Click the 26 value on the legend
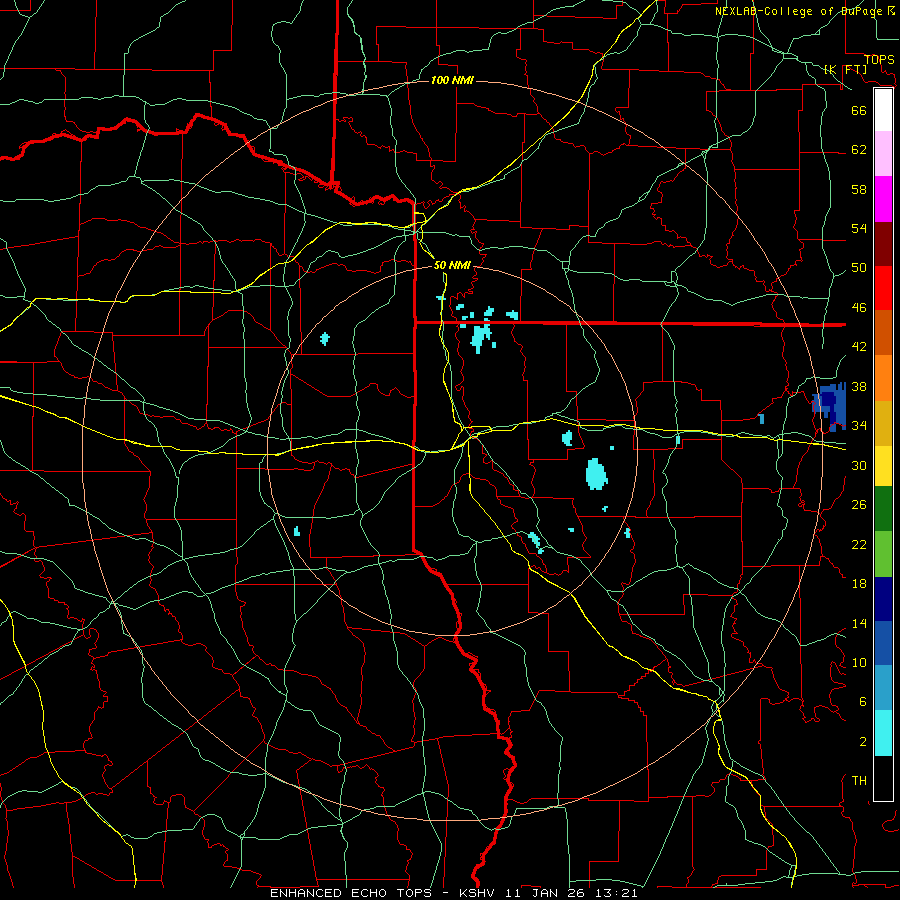This screenshot has height=900, width=900. (x=859, y=505)
